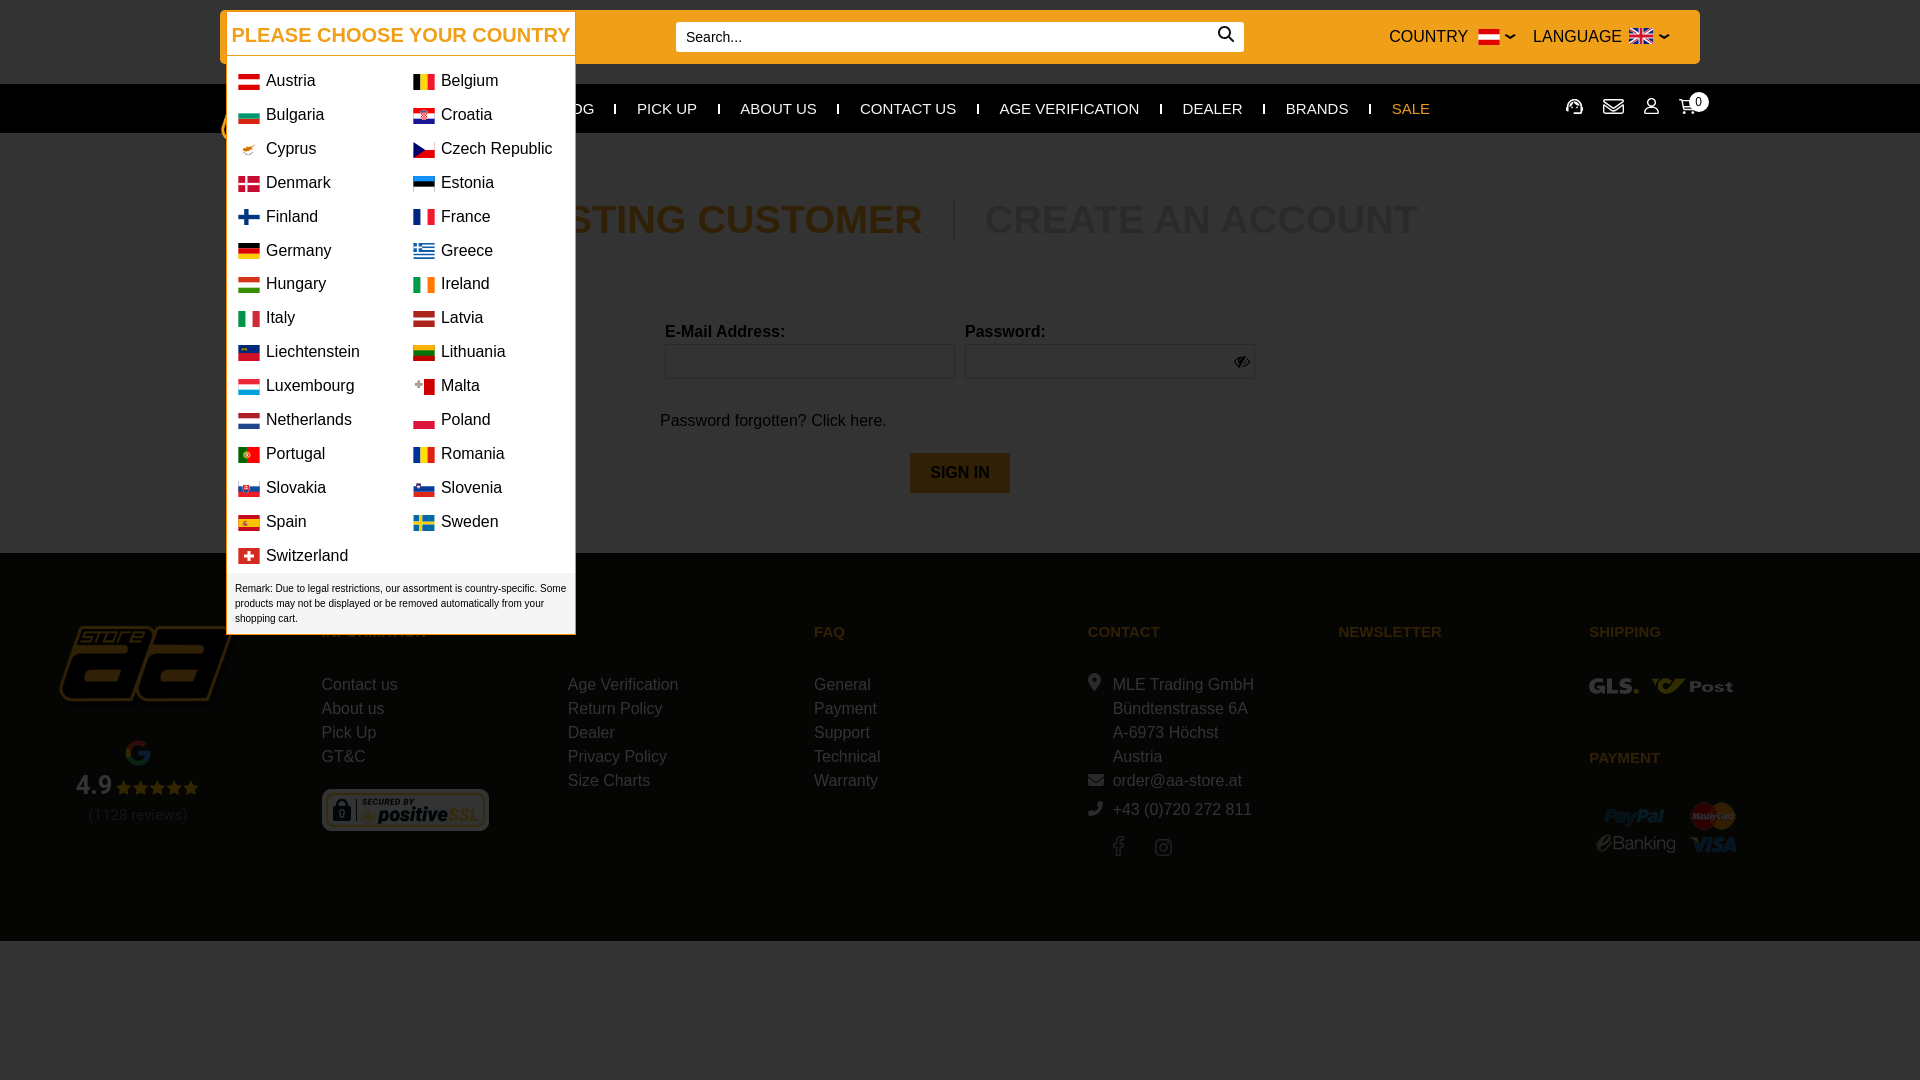Toggle password visibility eye icon

click(1241, 362)
